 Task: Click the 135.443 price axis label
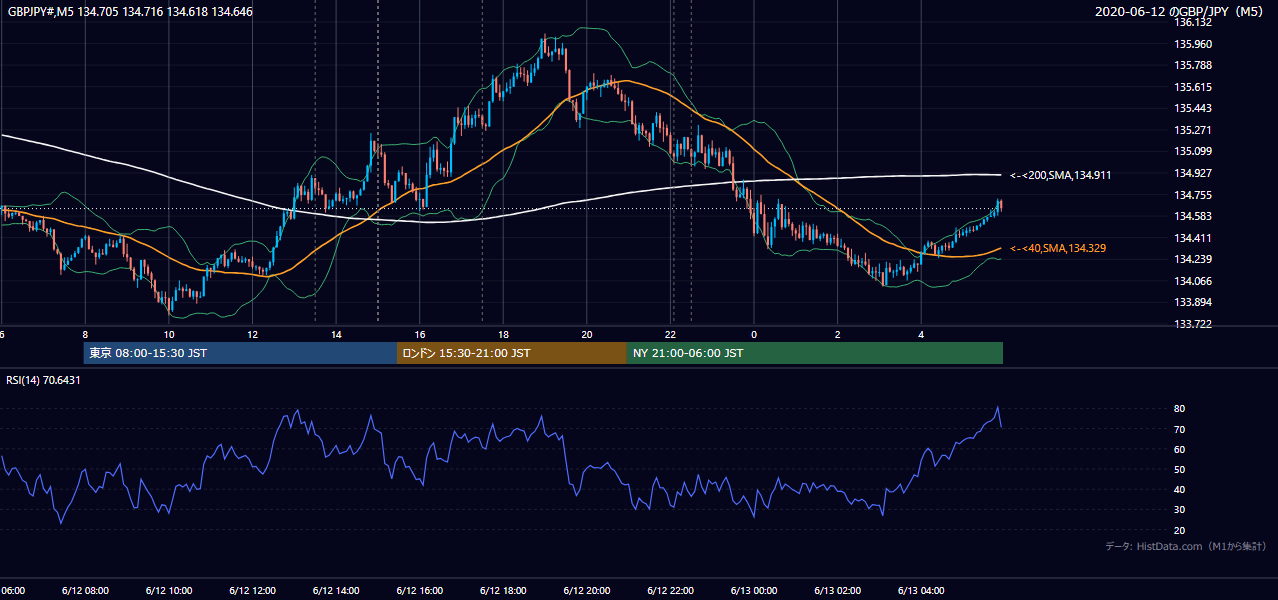click(x=1193, y=109)
